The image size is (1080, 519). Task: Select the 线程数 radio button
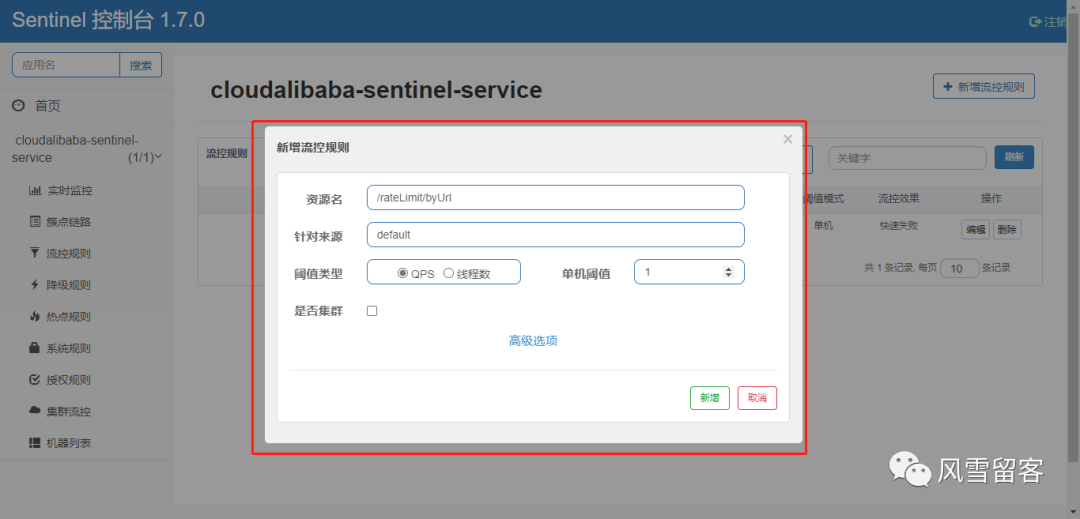(x=448, y=273)
